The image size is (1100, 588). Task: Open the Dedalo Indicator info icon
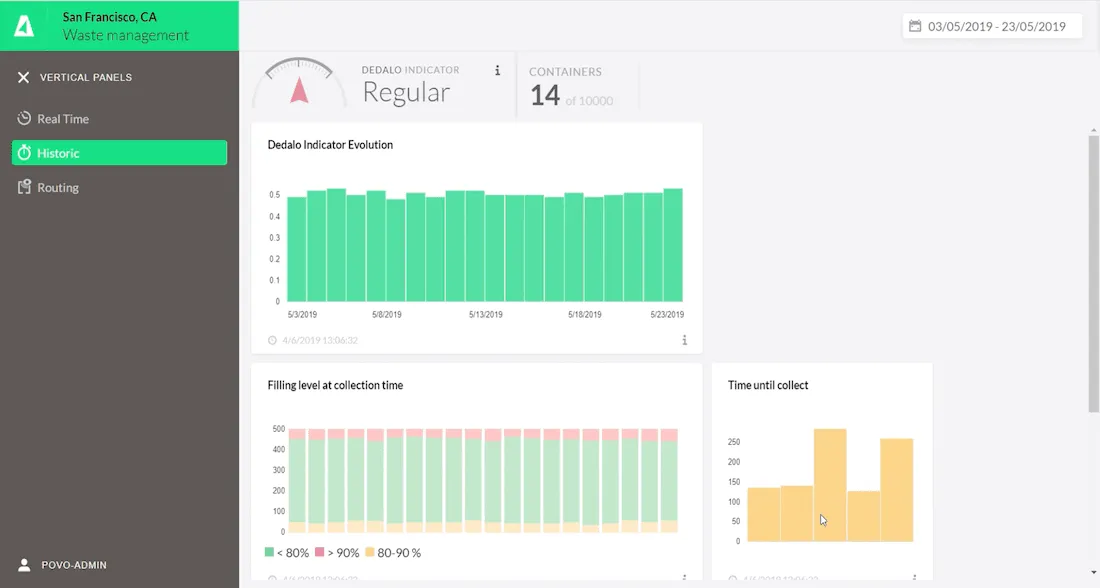(x=498, y=70)
